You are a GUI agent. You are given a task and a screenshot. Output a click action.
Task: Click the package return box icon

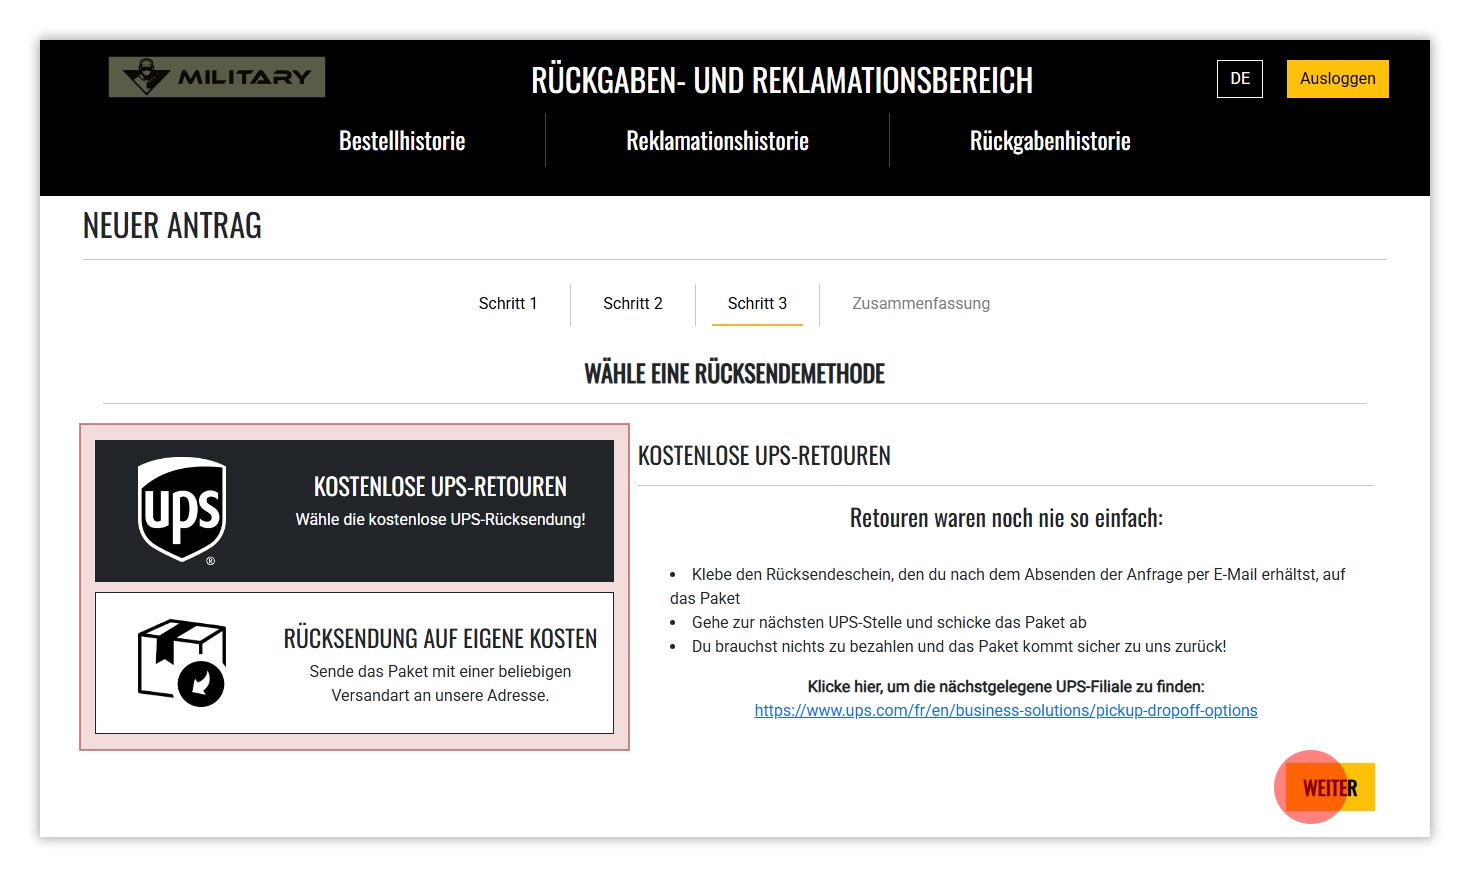[182, 662]
